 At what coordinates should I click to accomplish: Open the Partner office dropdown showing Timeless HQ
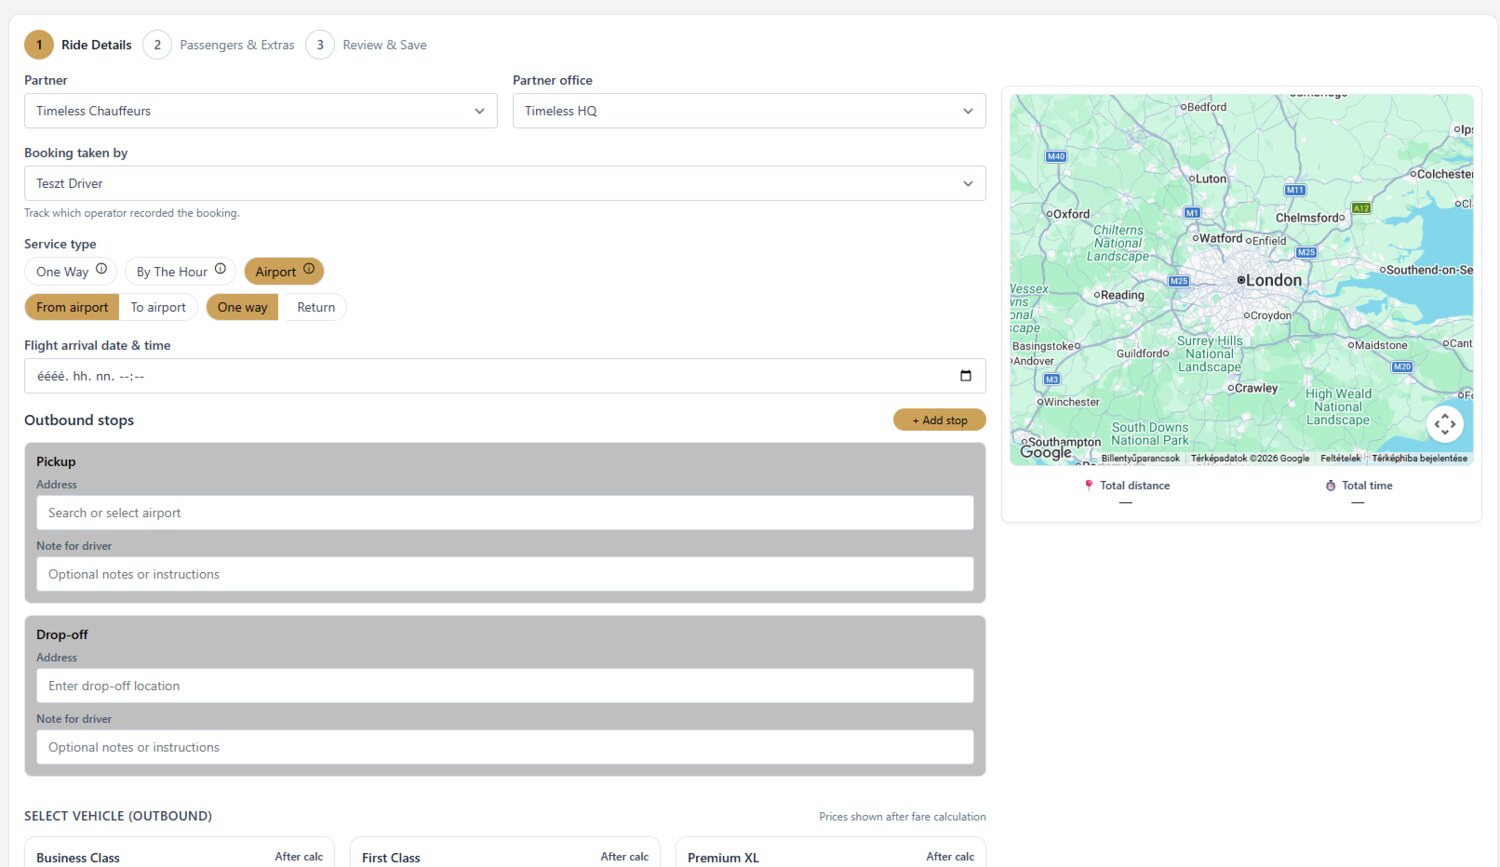749,111
